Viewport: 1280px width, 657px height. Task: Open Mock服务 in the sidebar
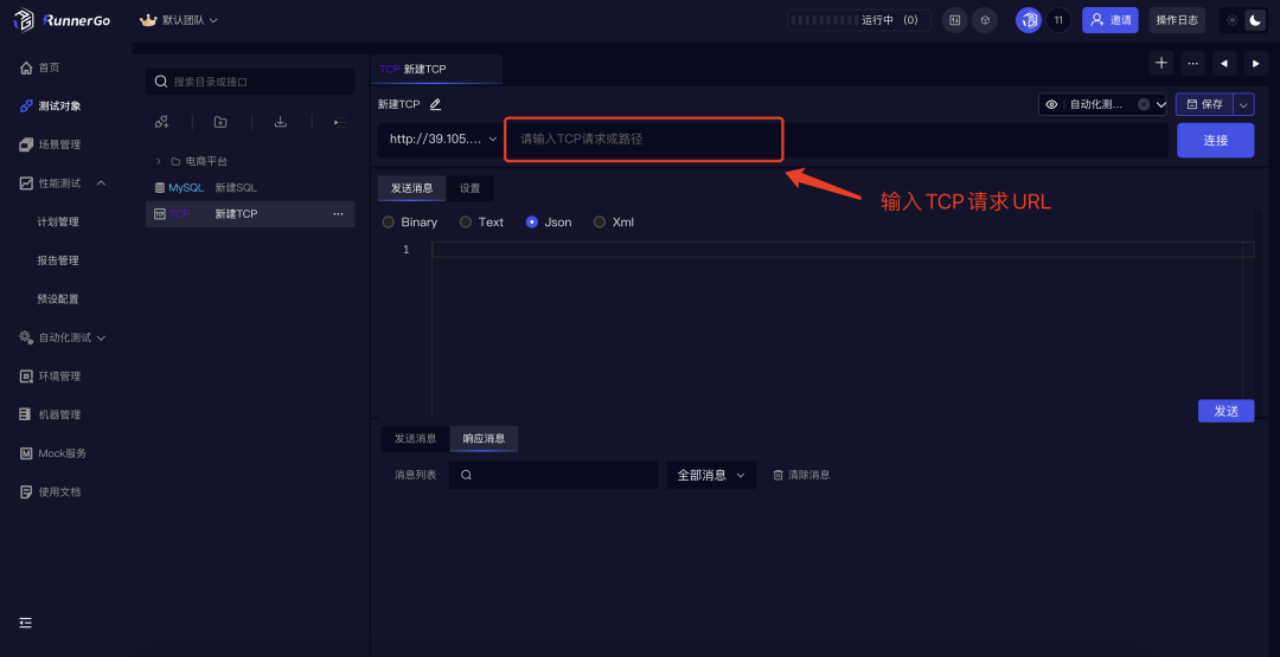tap(62, 454)
